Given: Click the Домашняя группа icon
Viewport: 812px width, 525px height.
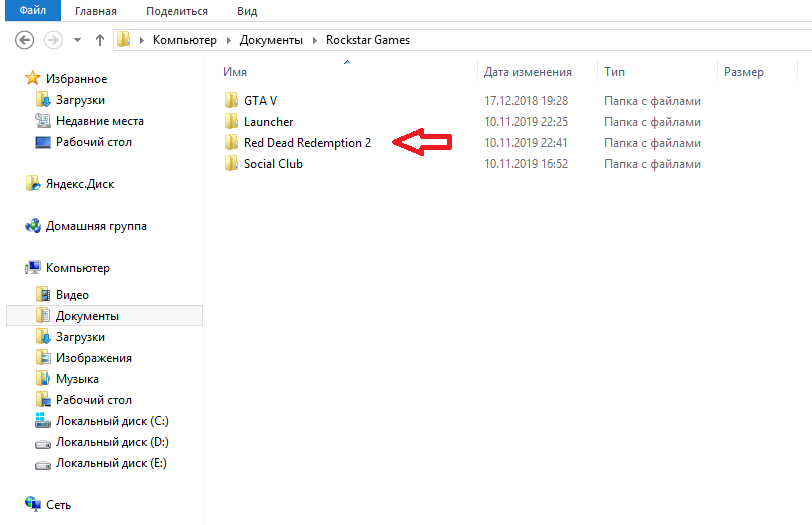Looking at the screenshot, I should pyautogui.click(x=33, y=226).
